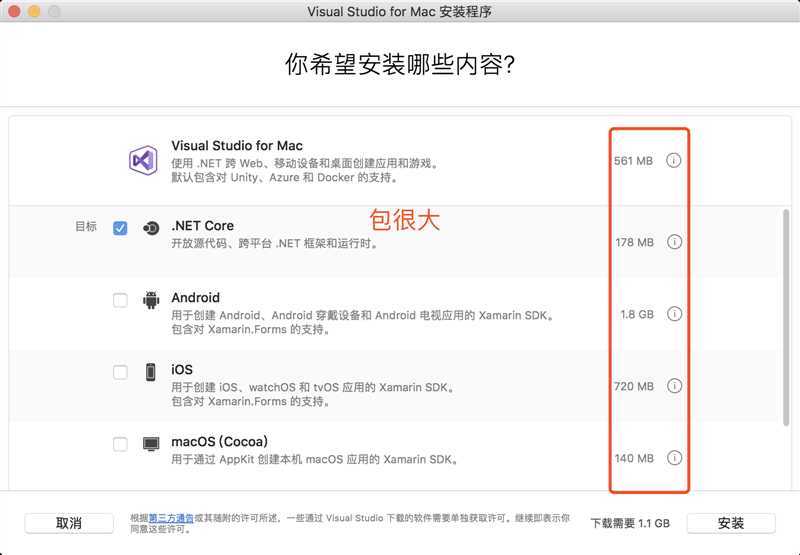Viewport: 800px width, 555px height.
Task: Select the .NET Core title text
Action: click(203, 225)
